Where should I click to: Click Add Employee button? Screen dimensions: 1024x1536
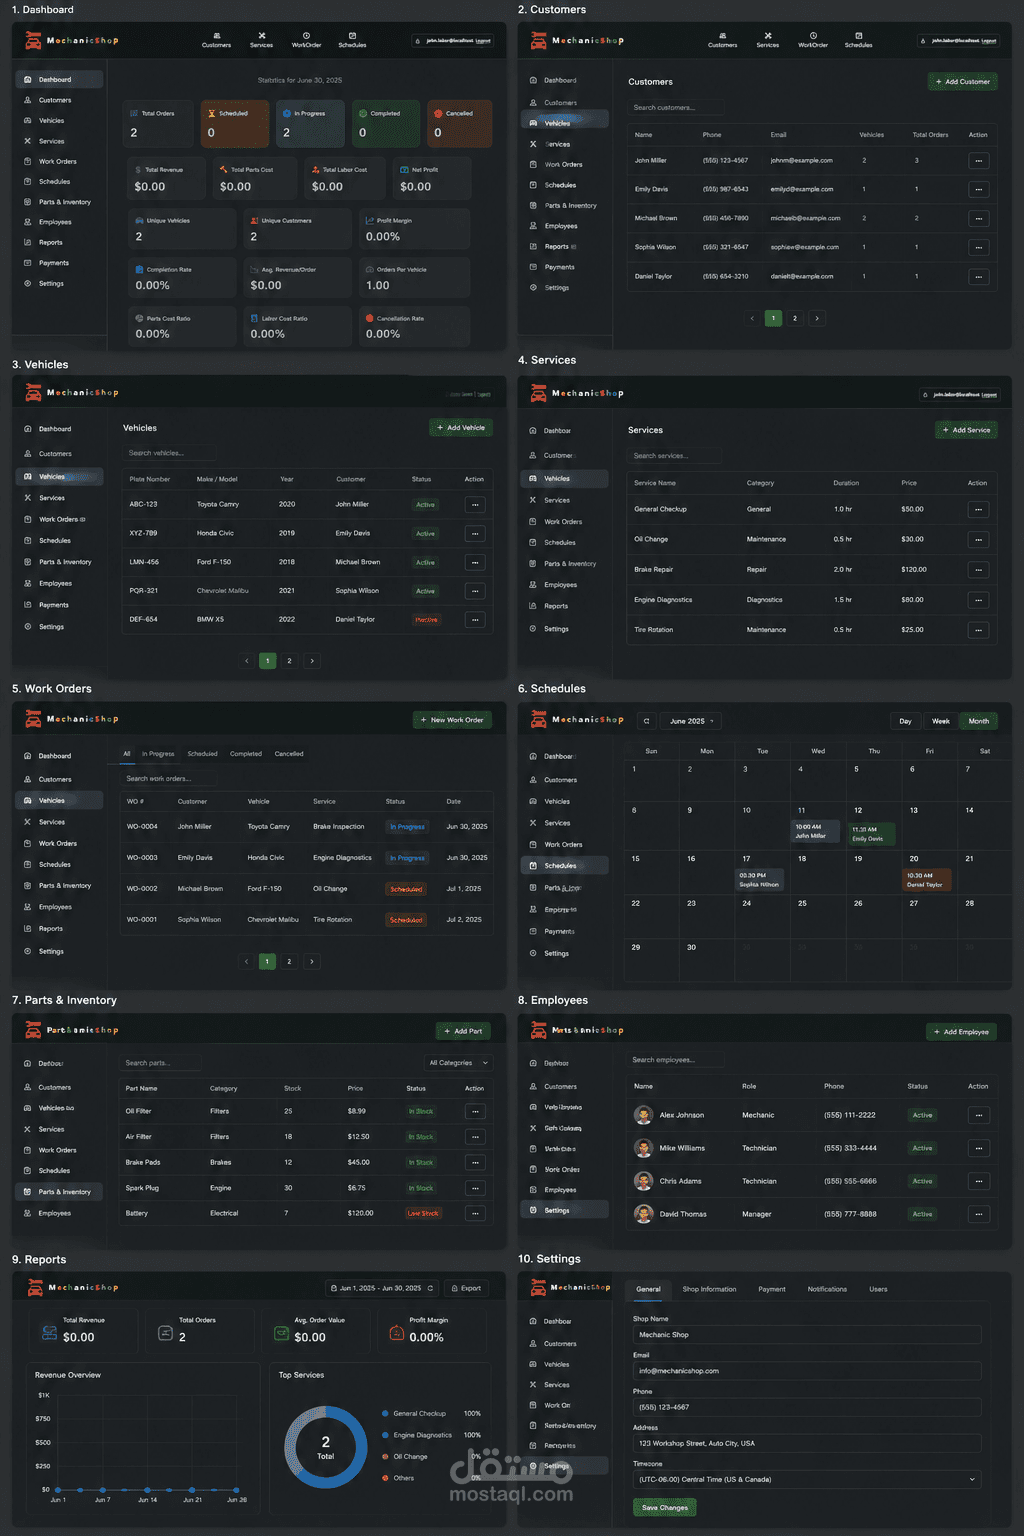tap(961, 1032)
